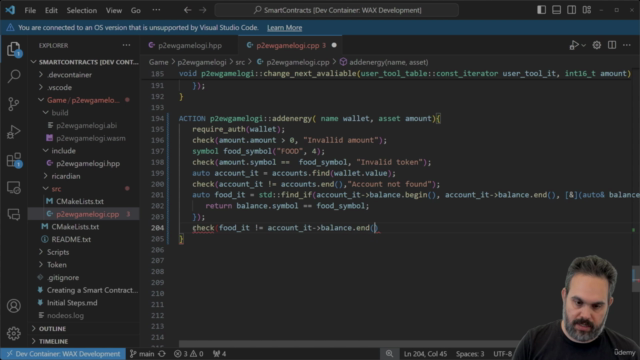
Task: Open the View menu
Action: point(113,10)
